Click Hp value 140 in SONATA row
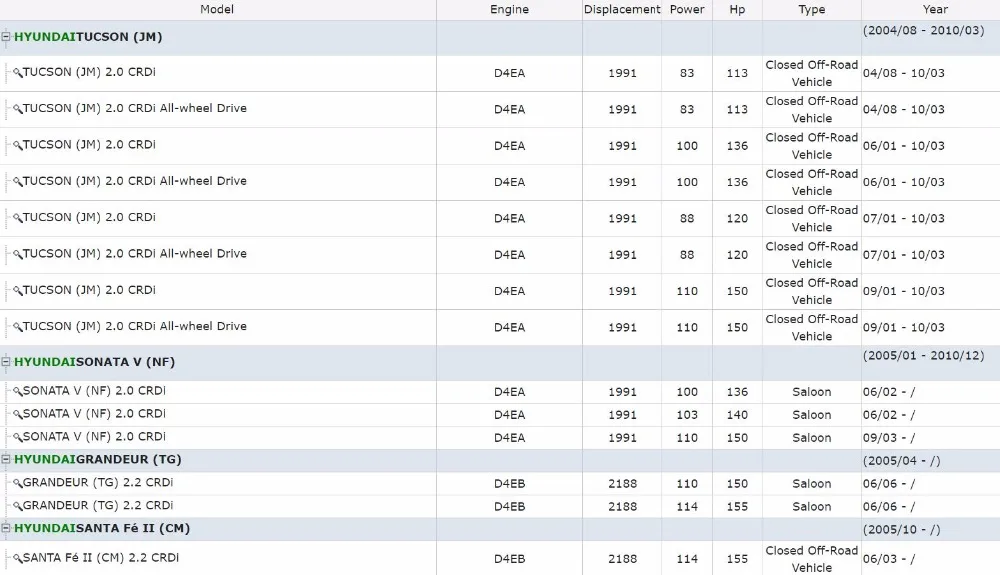1000x575 pixels. click(737, 415)
